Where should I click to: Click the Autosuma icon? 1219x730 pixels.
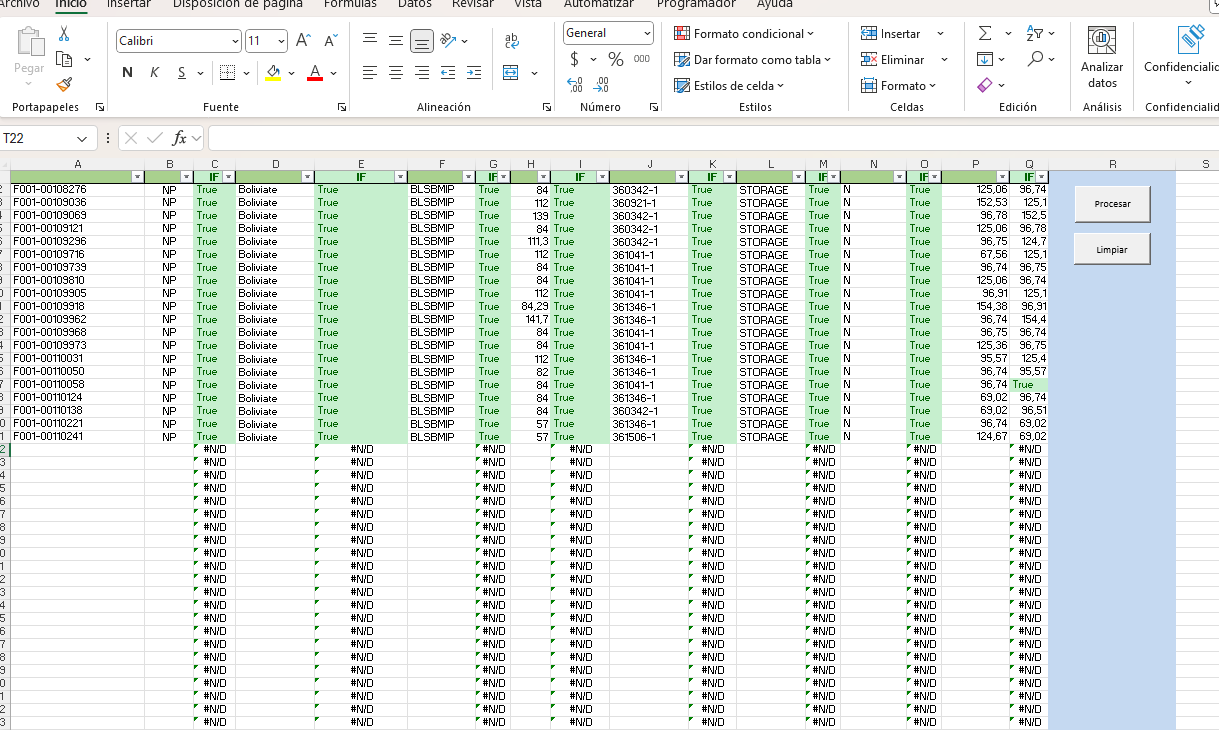tap(985, 33)
